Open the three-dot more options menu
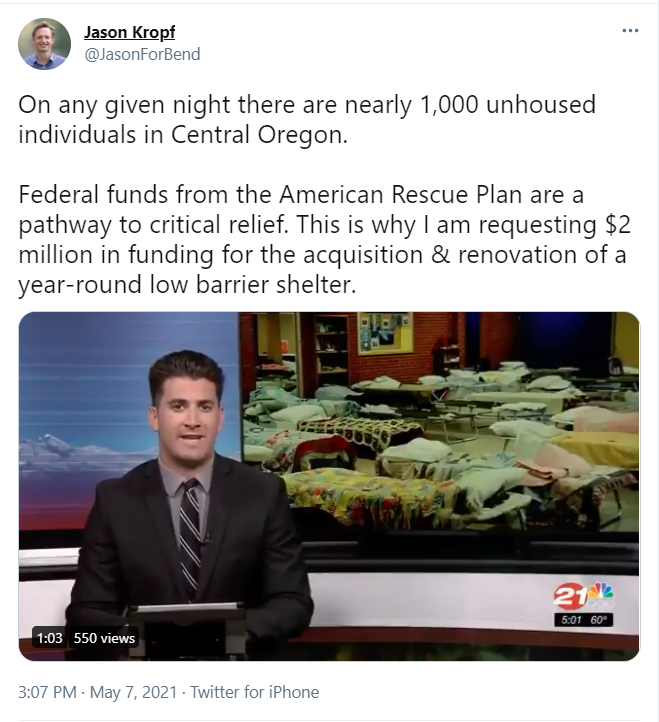Viewport: 659px width, 722px height. point(630,31)
